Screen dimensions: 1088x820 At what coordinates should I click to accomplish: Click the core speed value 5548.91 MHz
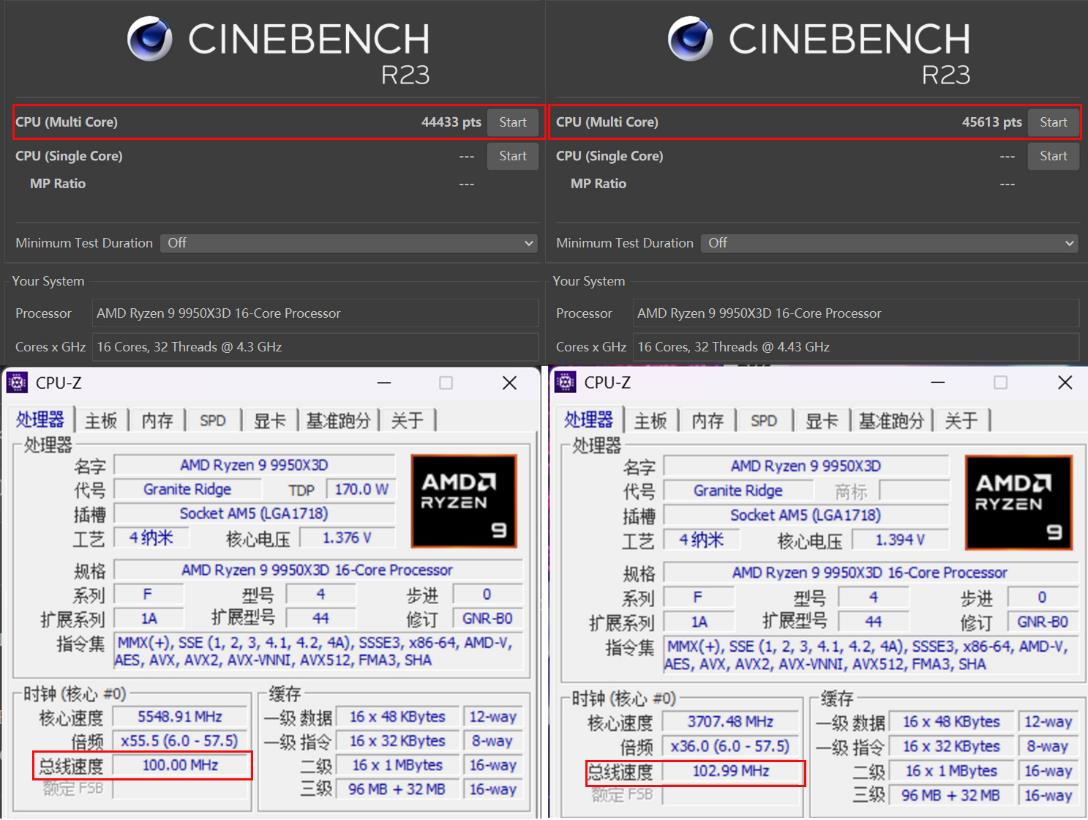point(180,717)
